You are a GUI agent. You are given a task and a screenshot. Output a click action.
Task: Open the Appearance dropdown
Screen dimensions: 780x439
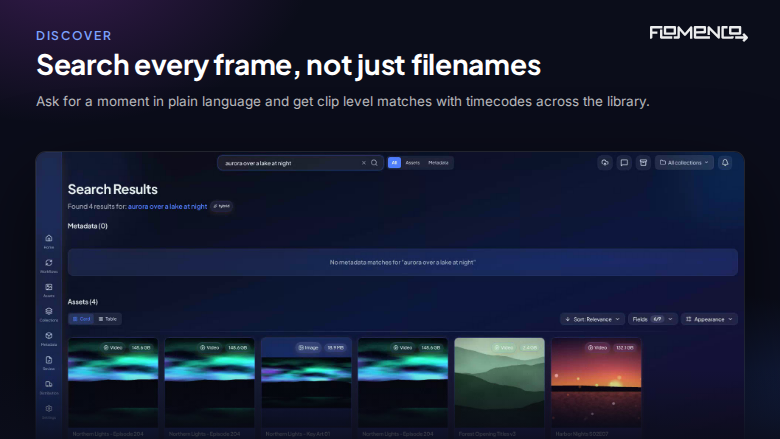(x=709, y=319)
